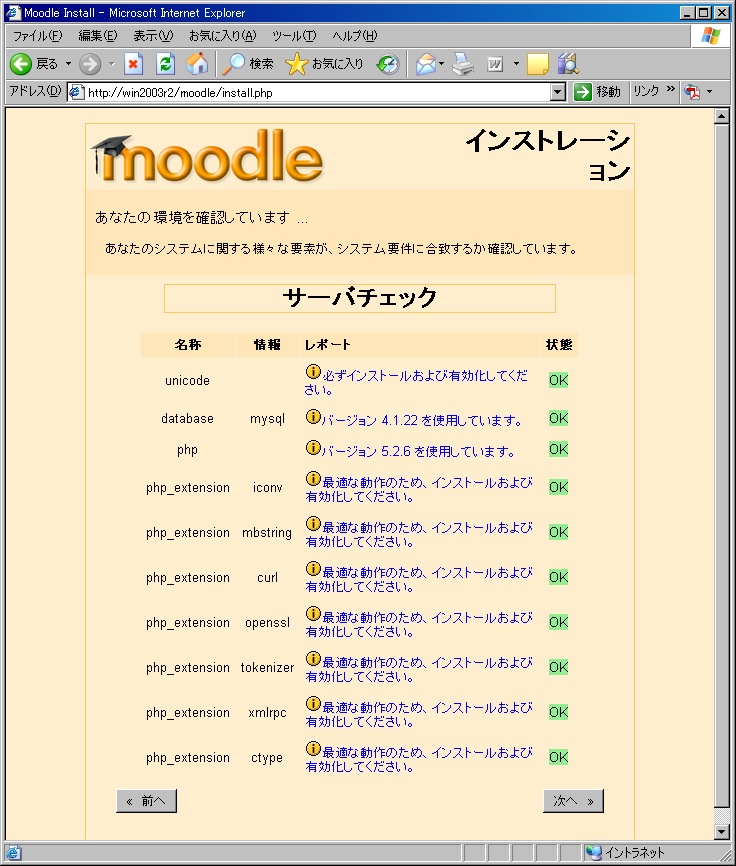Viewport: 736px width, 866px height.
Task: Click the IE Back arrow icon
Action: click(x=21, y=64)
